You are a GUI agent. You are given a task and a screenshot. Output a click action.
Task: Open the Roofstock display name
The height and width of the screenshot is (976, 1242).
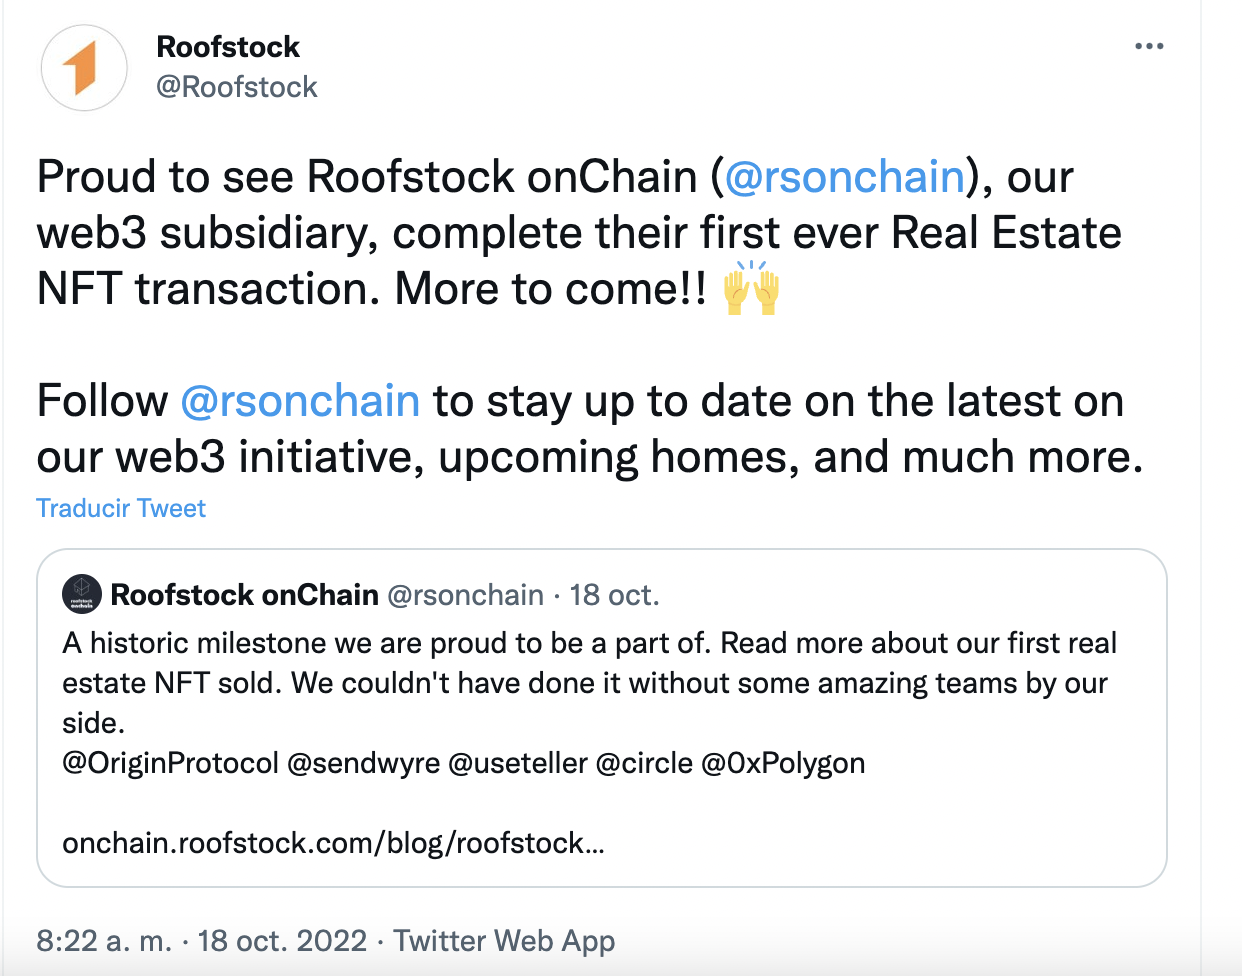tap(228, 47)
